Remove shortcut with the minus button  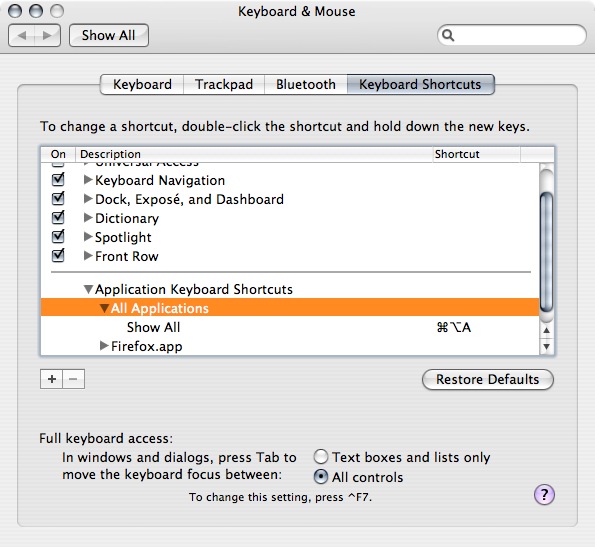pyautogui.click(x=74, y=379)
